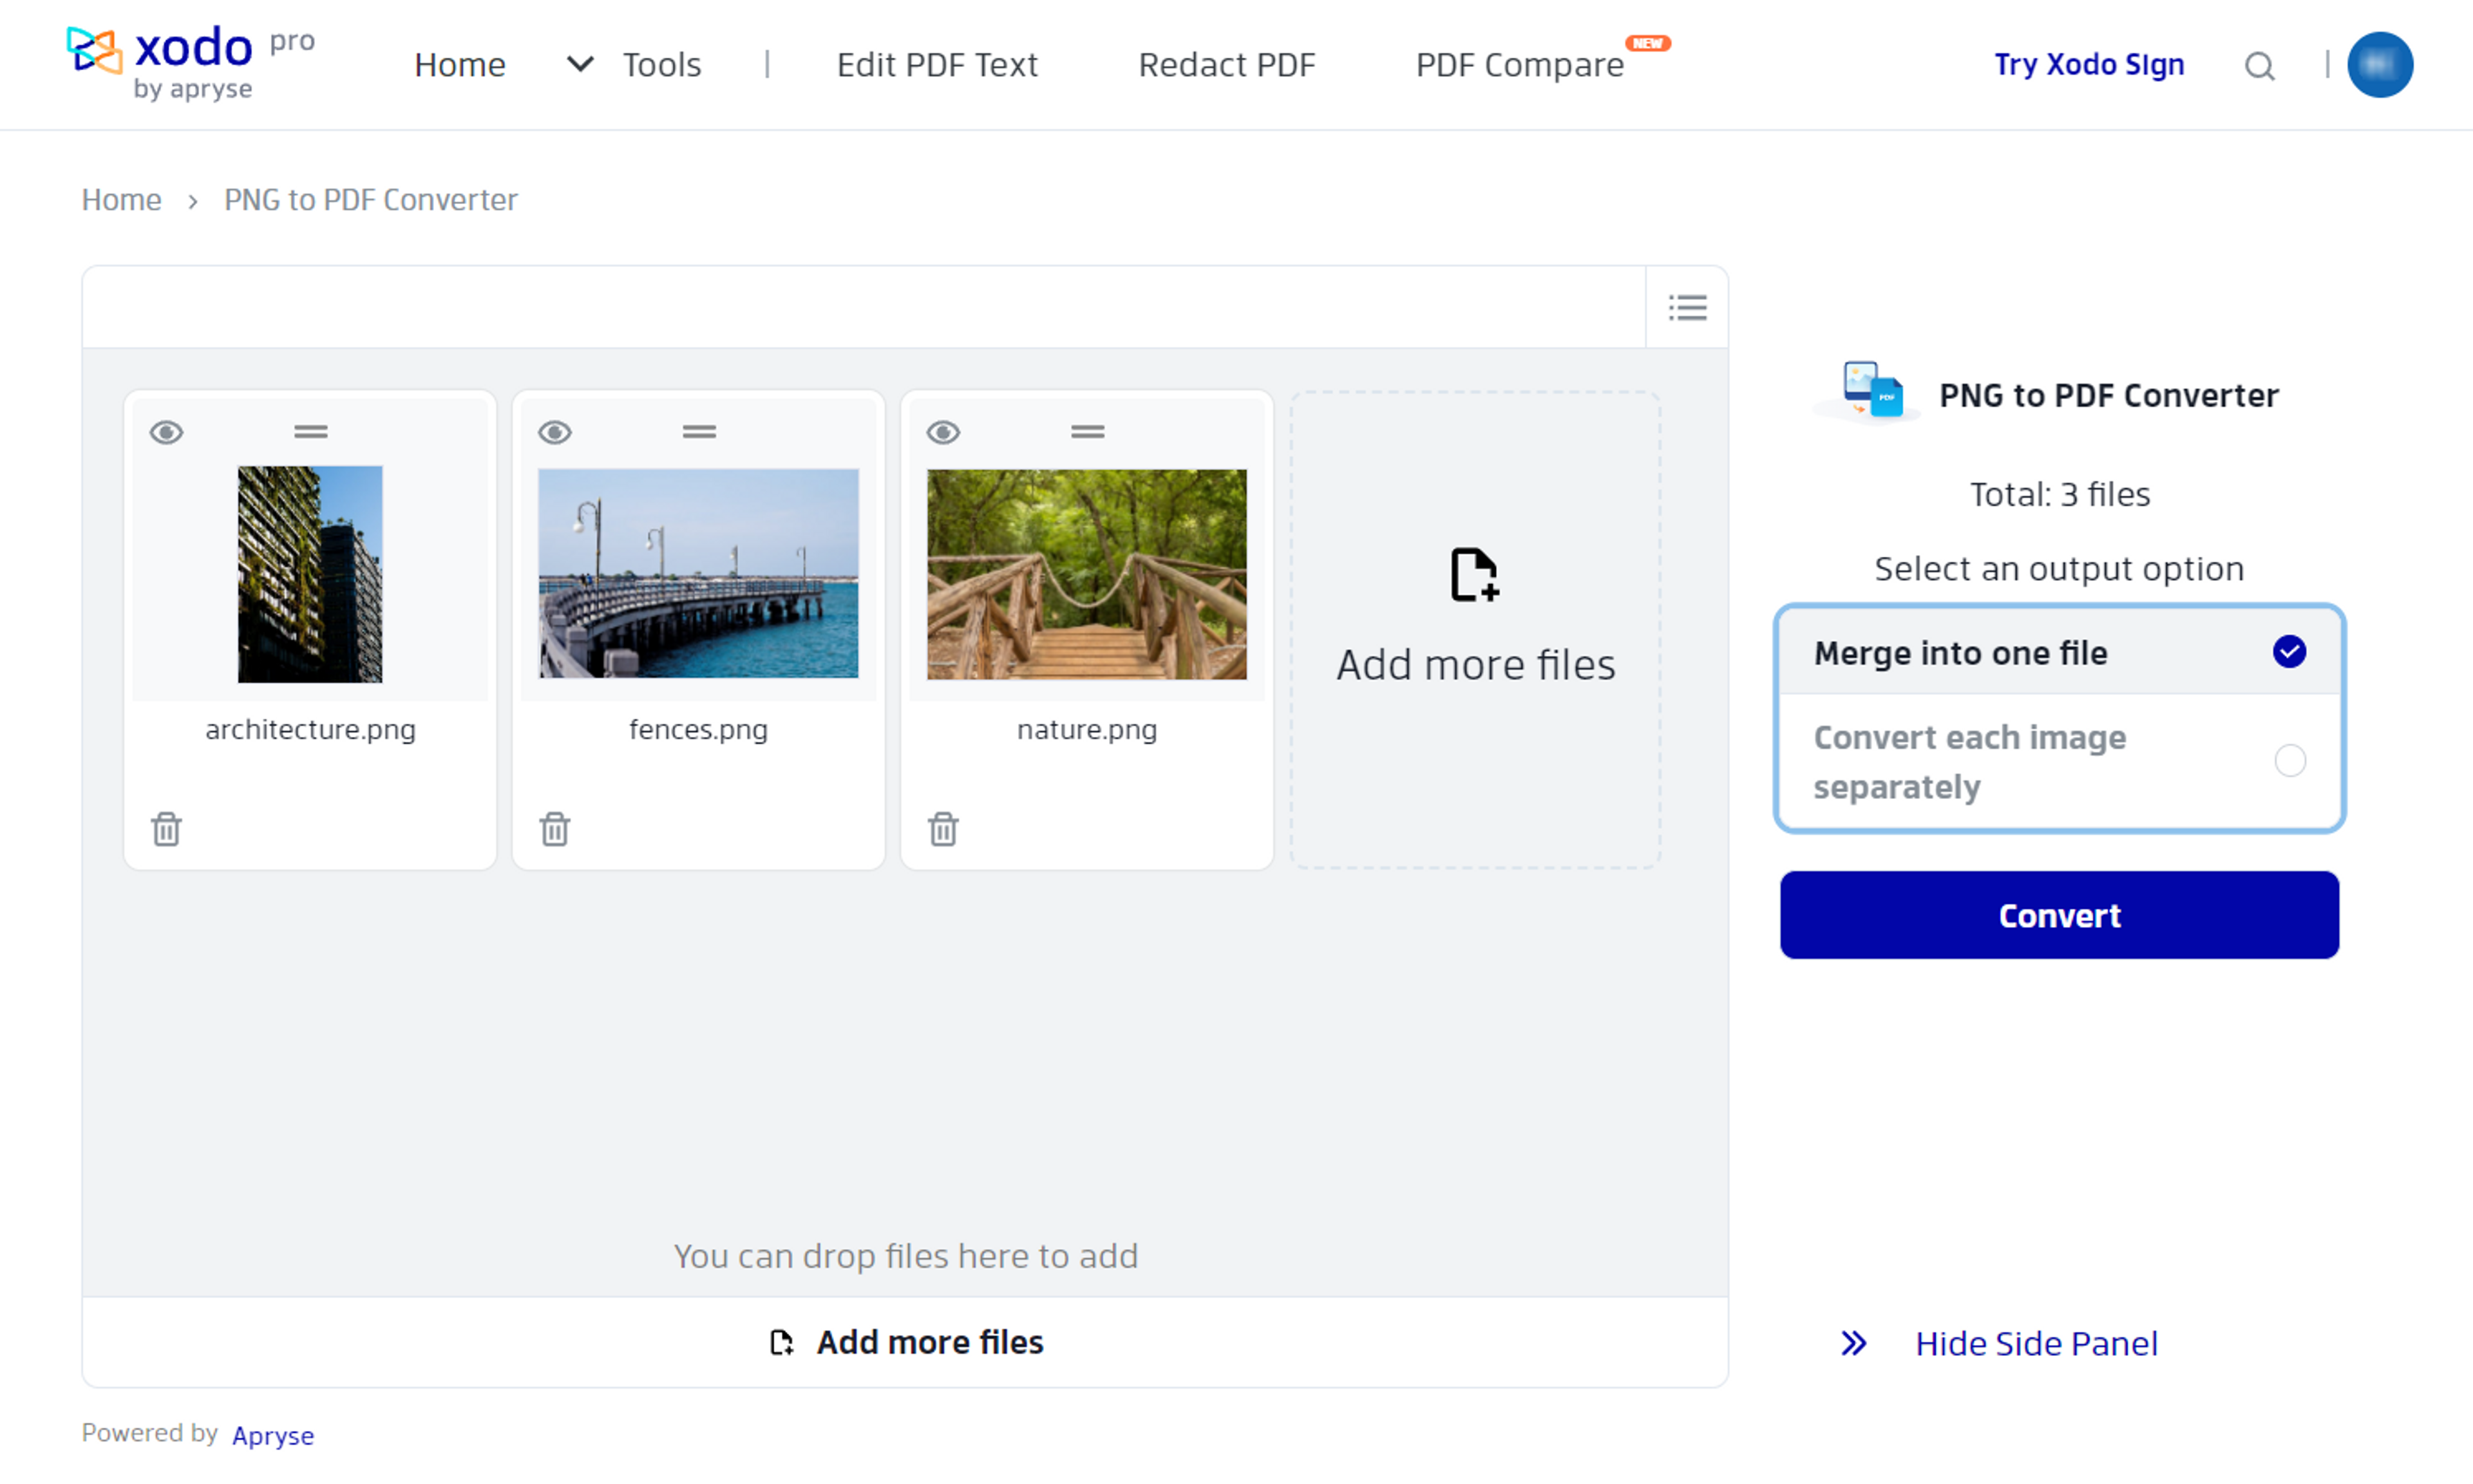Delete fences.png with trash icon
Viewport: 2473px width, 1484px height.
pos(555,829)
